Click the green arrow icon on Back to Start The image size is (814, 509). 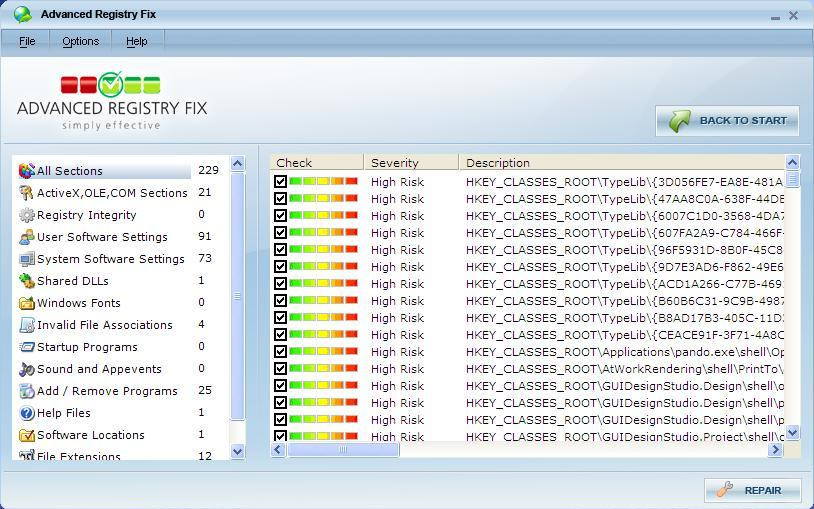click(680, 120)
